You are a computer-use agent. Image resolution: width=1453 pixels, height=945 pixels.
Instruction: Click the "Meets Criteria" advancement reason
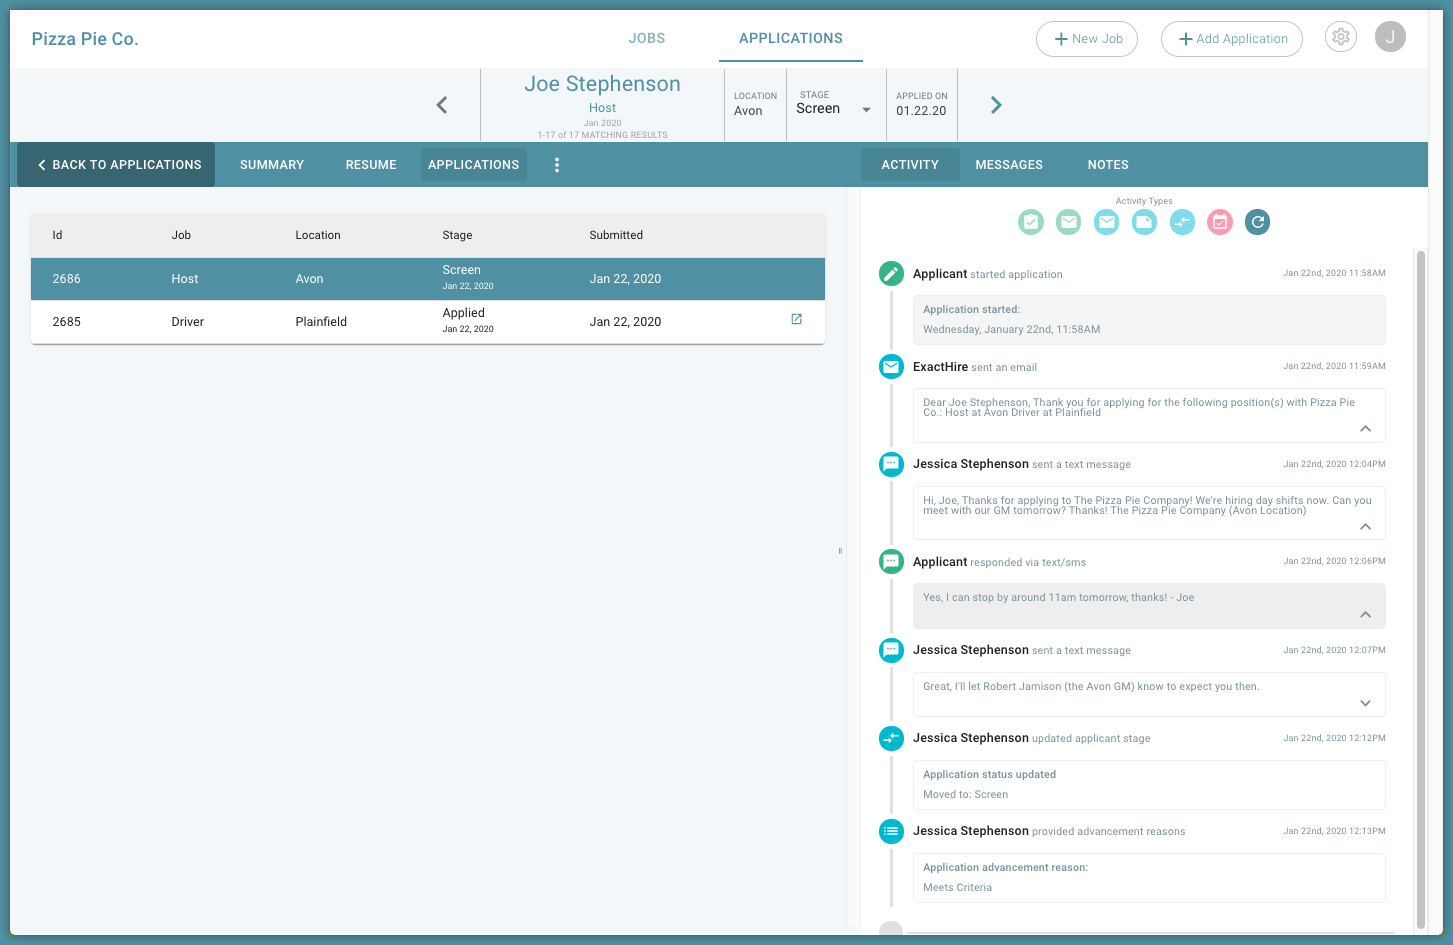(957, 887)
